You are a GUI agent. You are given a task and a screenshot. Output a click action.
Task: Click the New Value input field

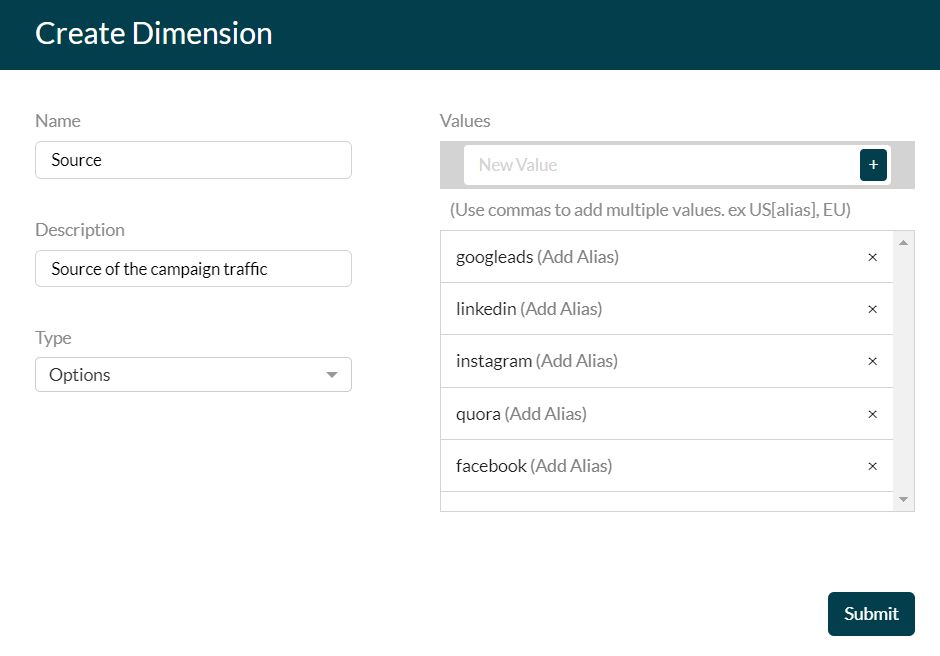pyautogui.click(x=660, y=164)
